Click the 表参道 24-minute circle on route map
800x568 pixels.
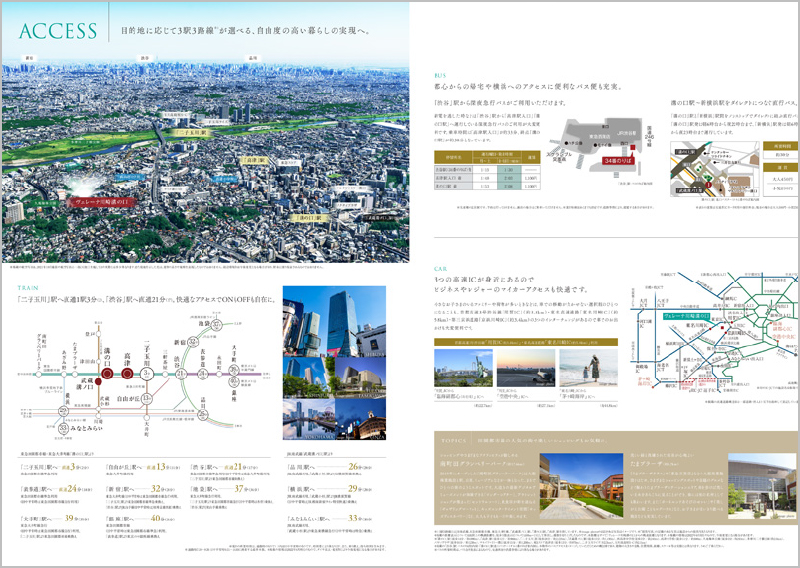202,374
